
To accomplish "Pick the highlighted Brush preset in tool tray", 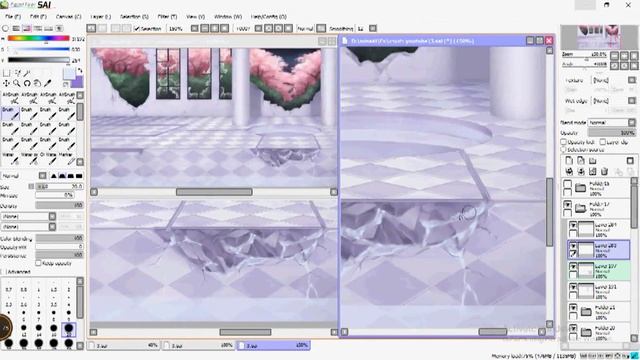I will coord(10,113).
